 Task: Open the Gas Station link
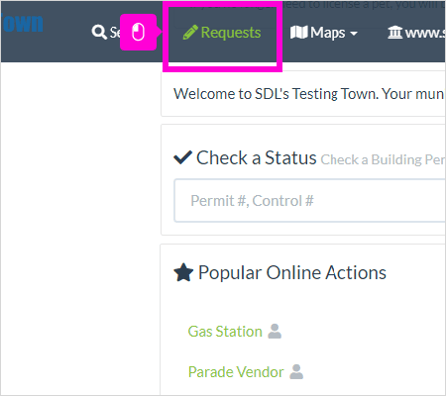pyautogui.click(x=225, y=332)
